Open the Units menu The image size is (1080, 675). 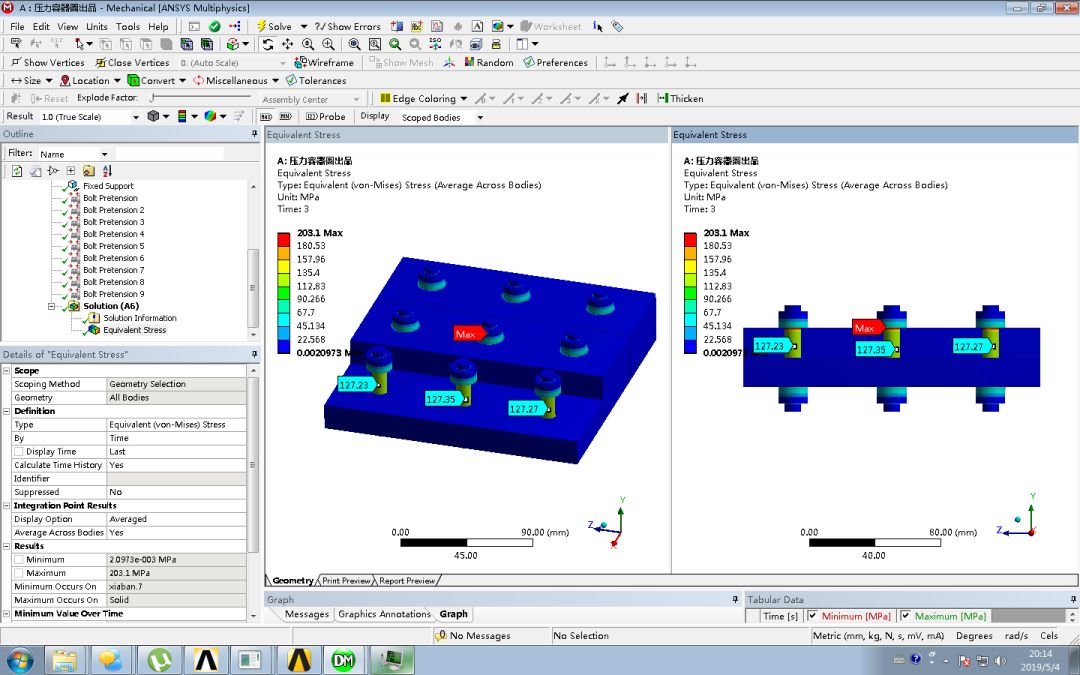pos(96,26)
